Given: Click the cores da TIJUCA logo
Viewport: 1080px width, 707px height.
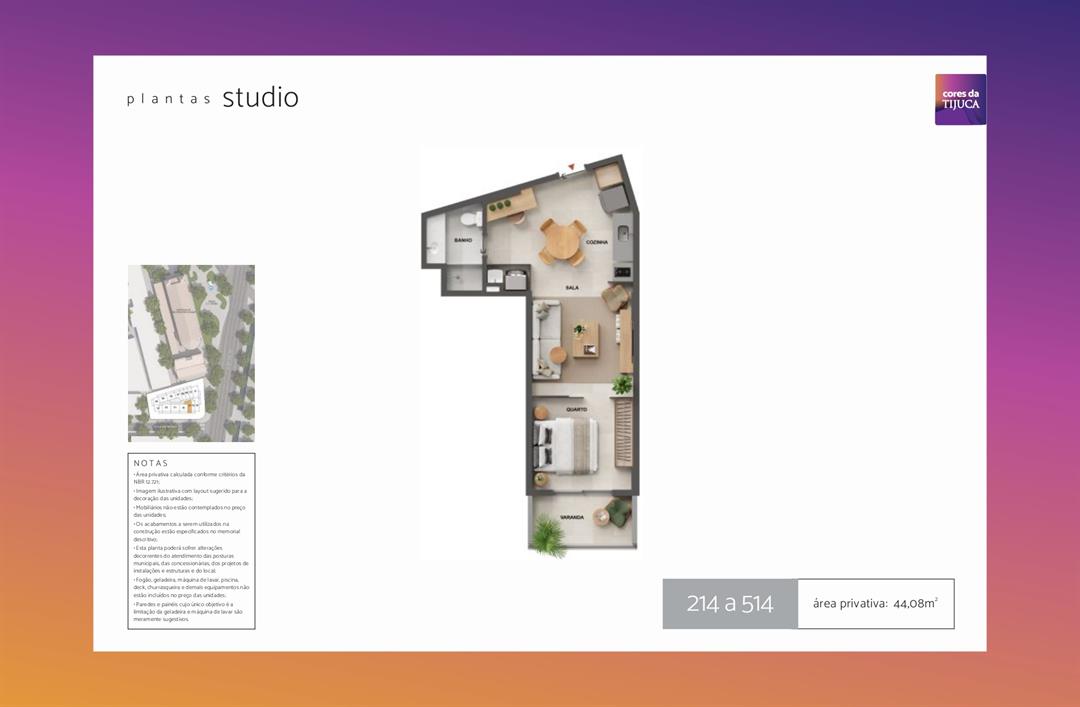Looking at the screenshot, I should (960, 99).
